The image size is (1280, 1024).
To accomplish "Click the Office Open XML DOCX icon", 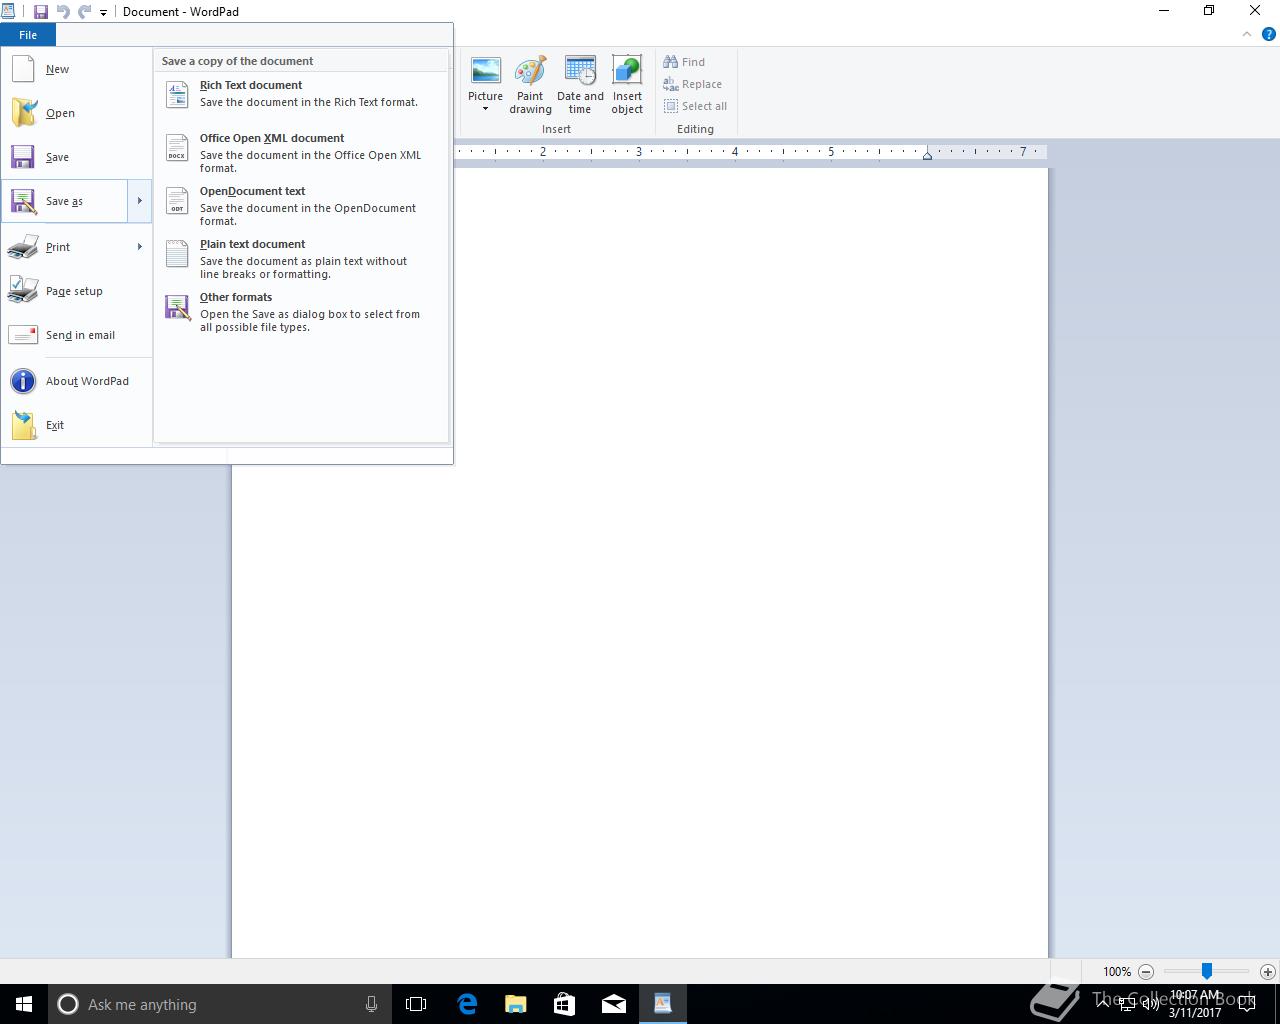I will (x=177, y=148).
